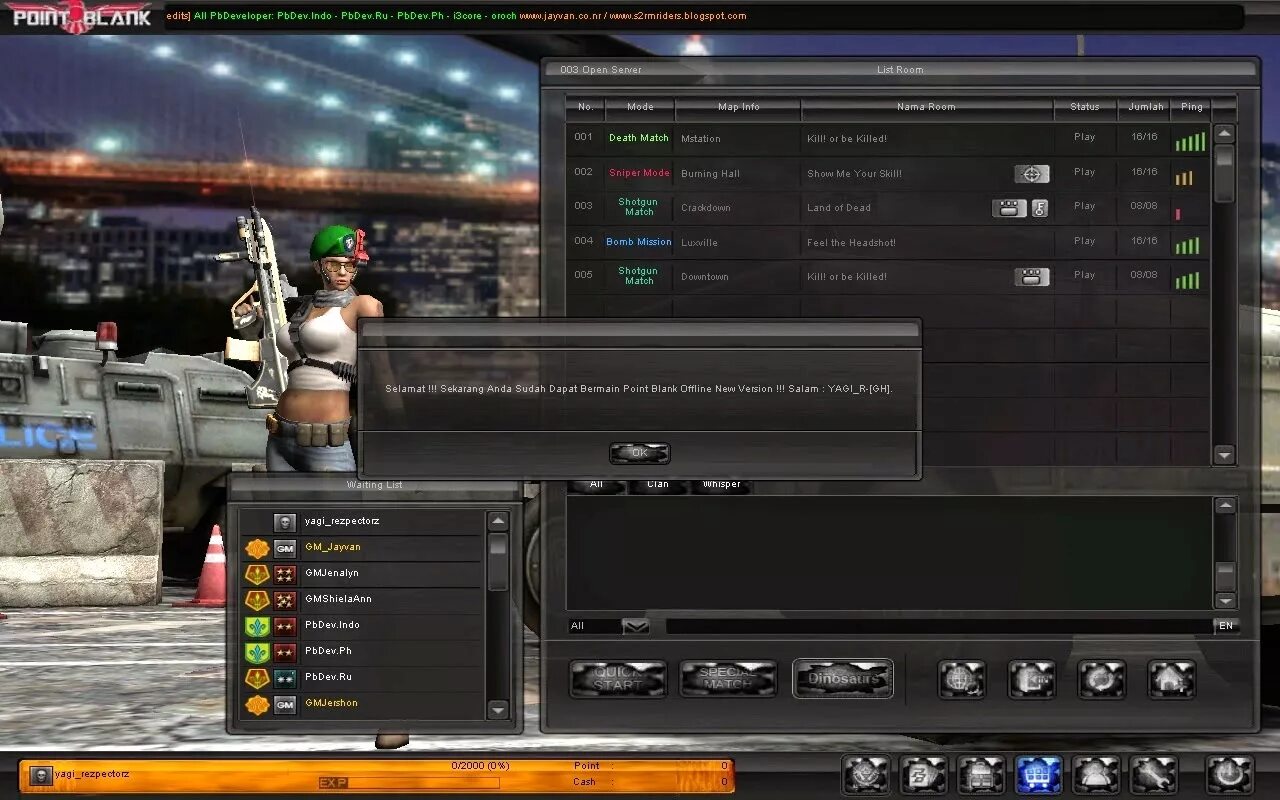This screenshot has width=1280, height=800.
Task: Click OK in the Selamat message dialog
Action: pyautogui.click(x=639, y=453)
